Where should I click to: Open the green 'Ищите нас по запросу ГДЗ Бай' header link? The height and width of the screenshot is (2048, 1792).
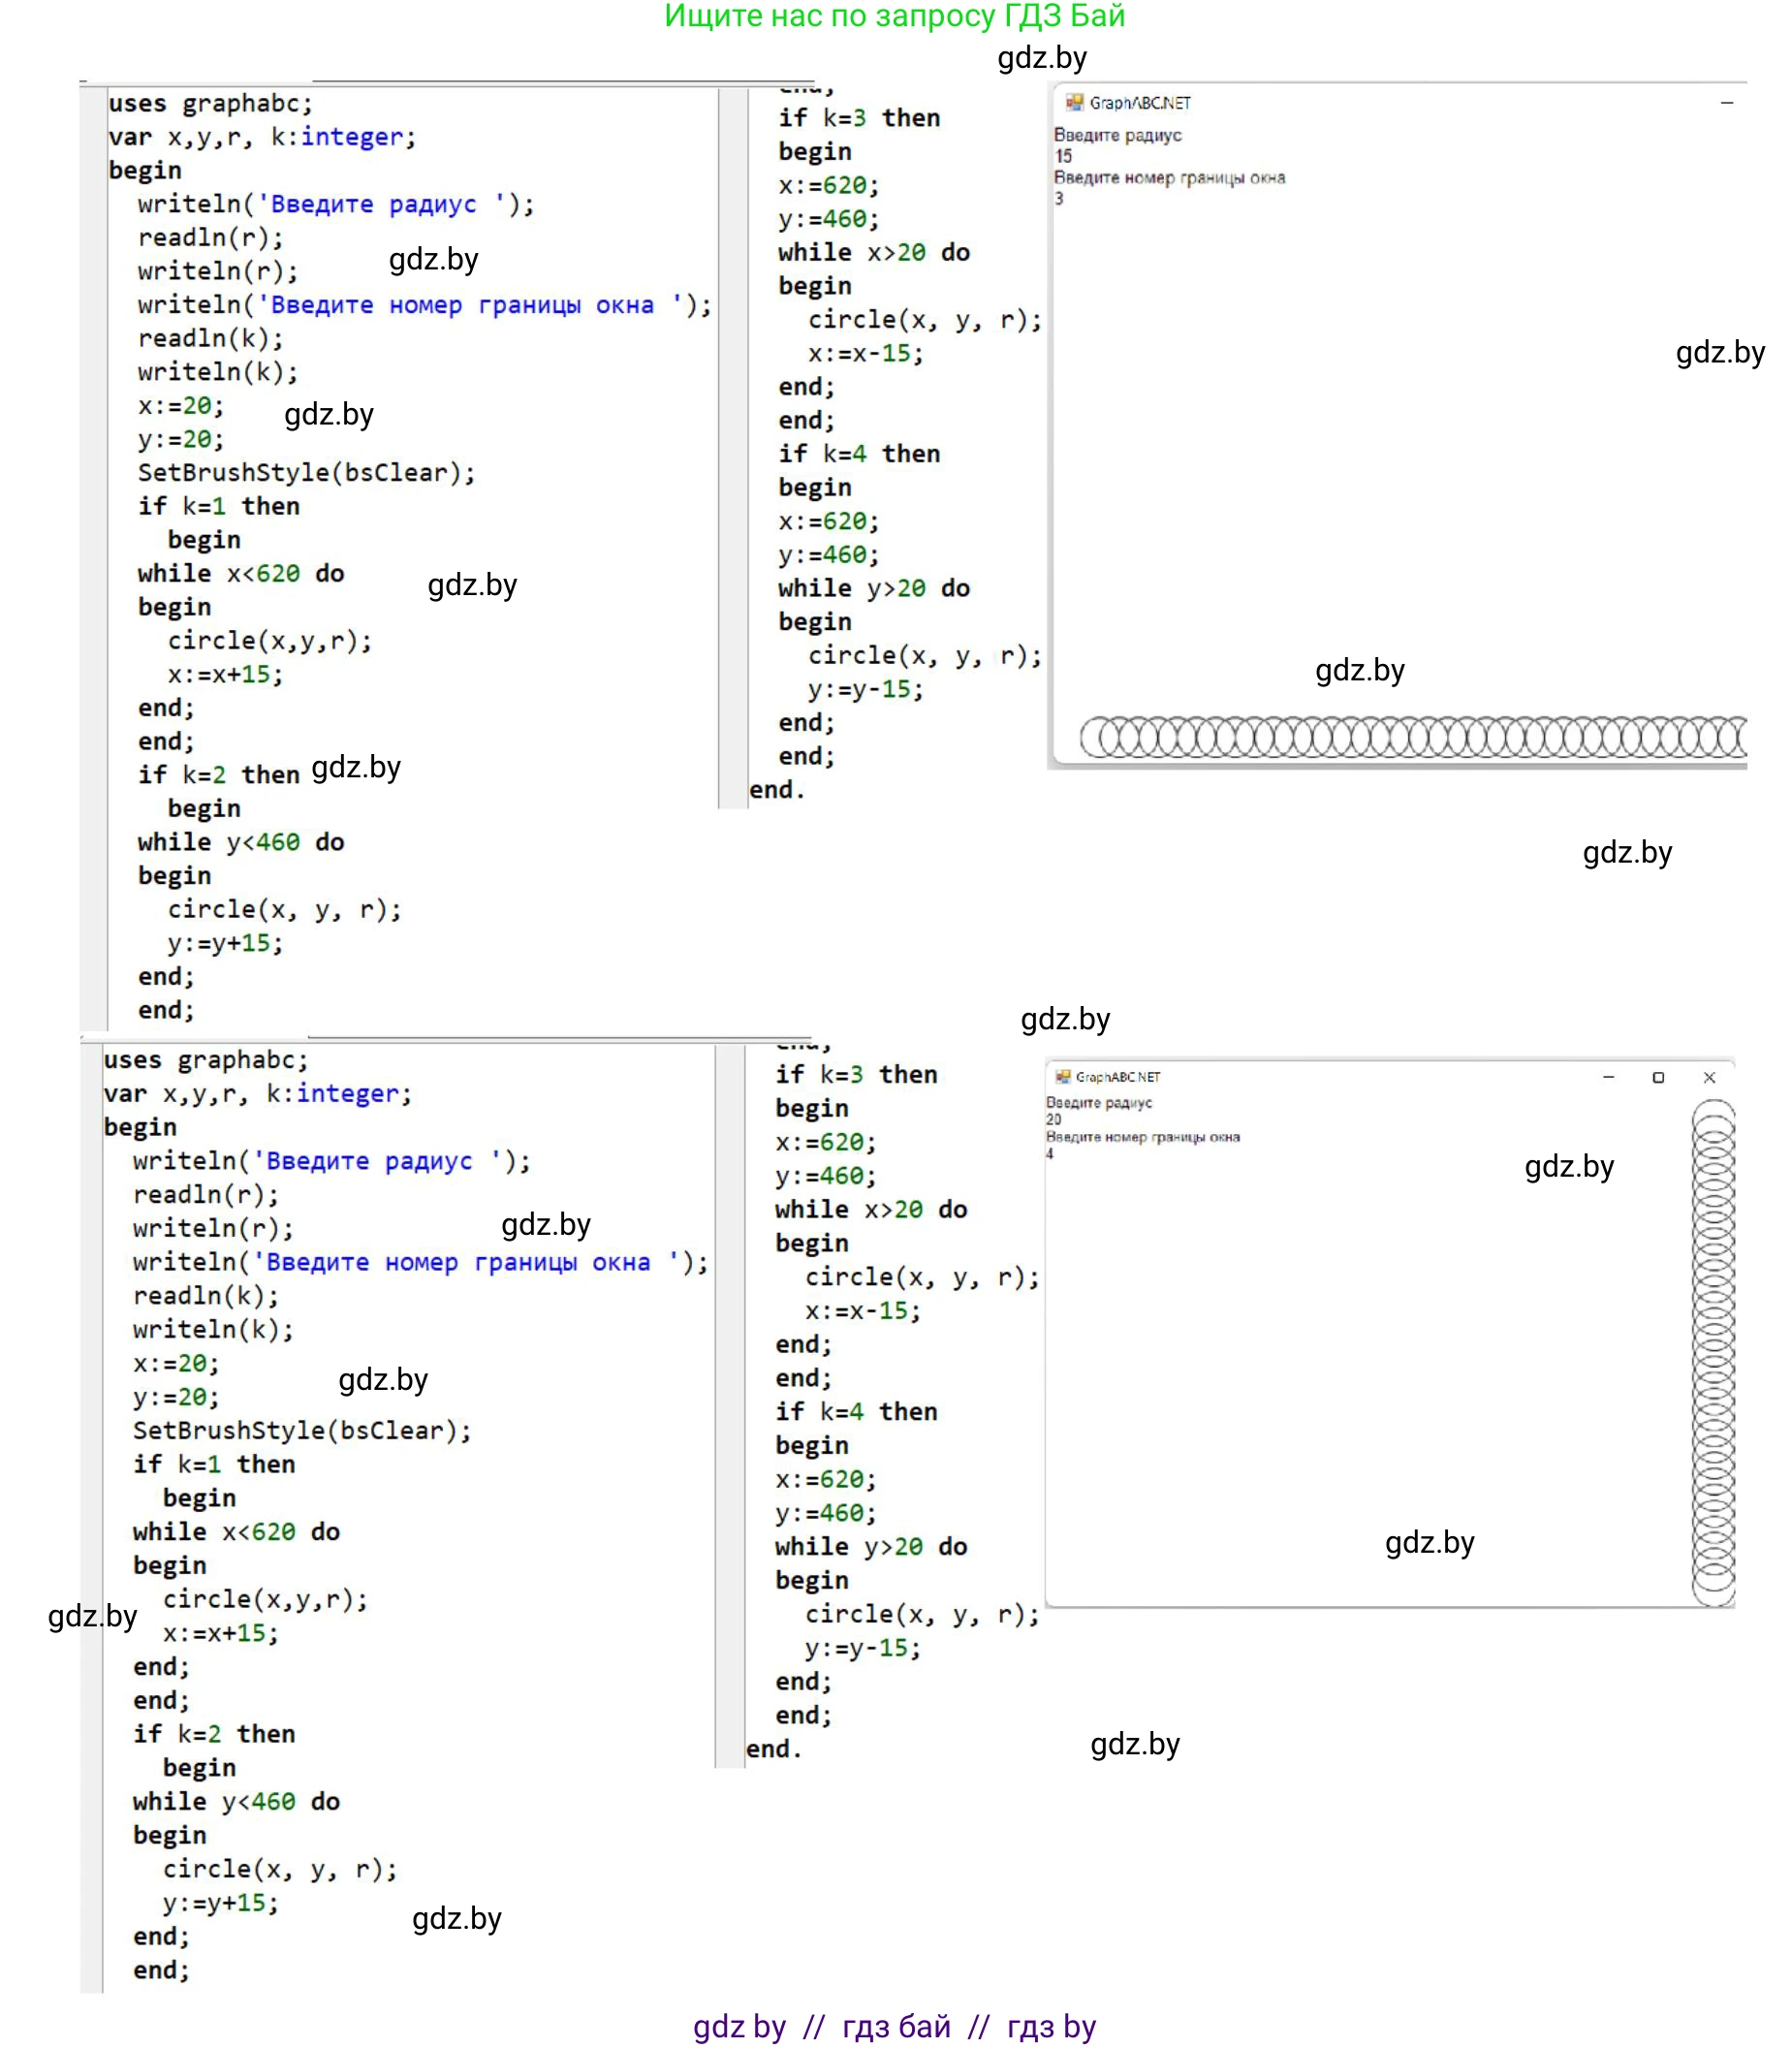(x=894, y=17)
